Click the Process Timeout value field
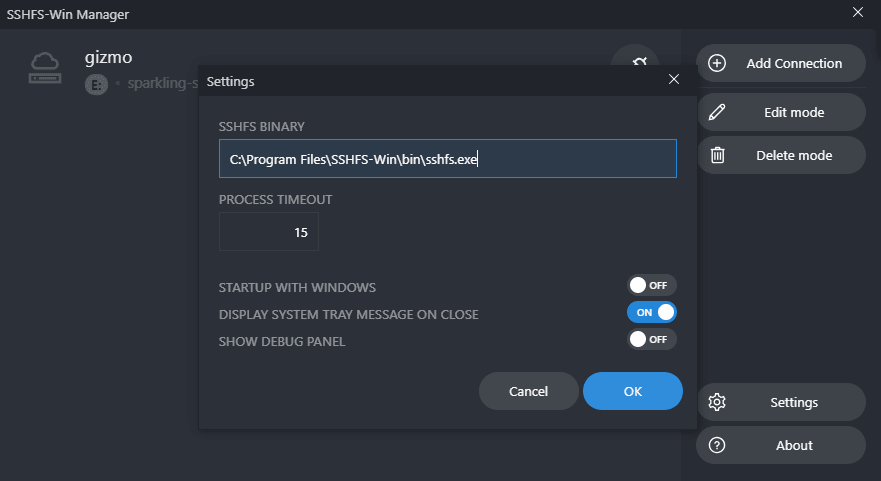 coord(269,232)
